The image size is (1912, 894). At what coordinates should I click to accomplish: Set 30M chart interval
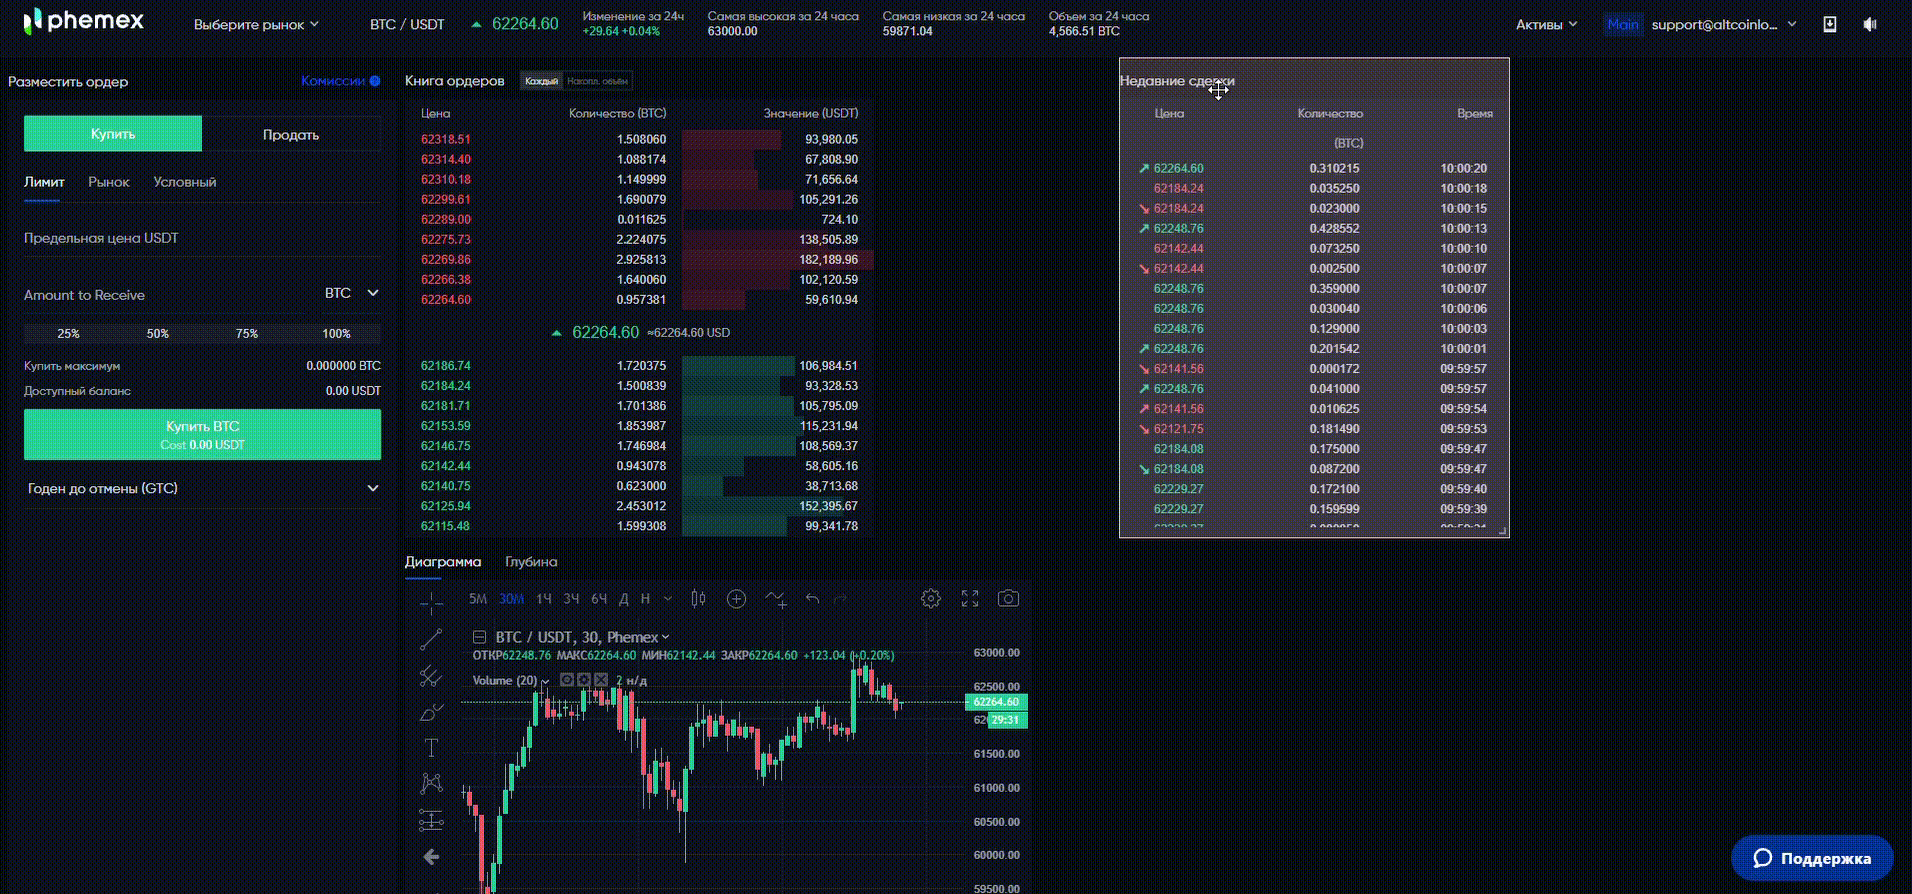(511, 599)
